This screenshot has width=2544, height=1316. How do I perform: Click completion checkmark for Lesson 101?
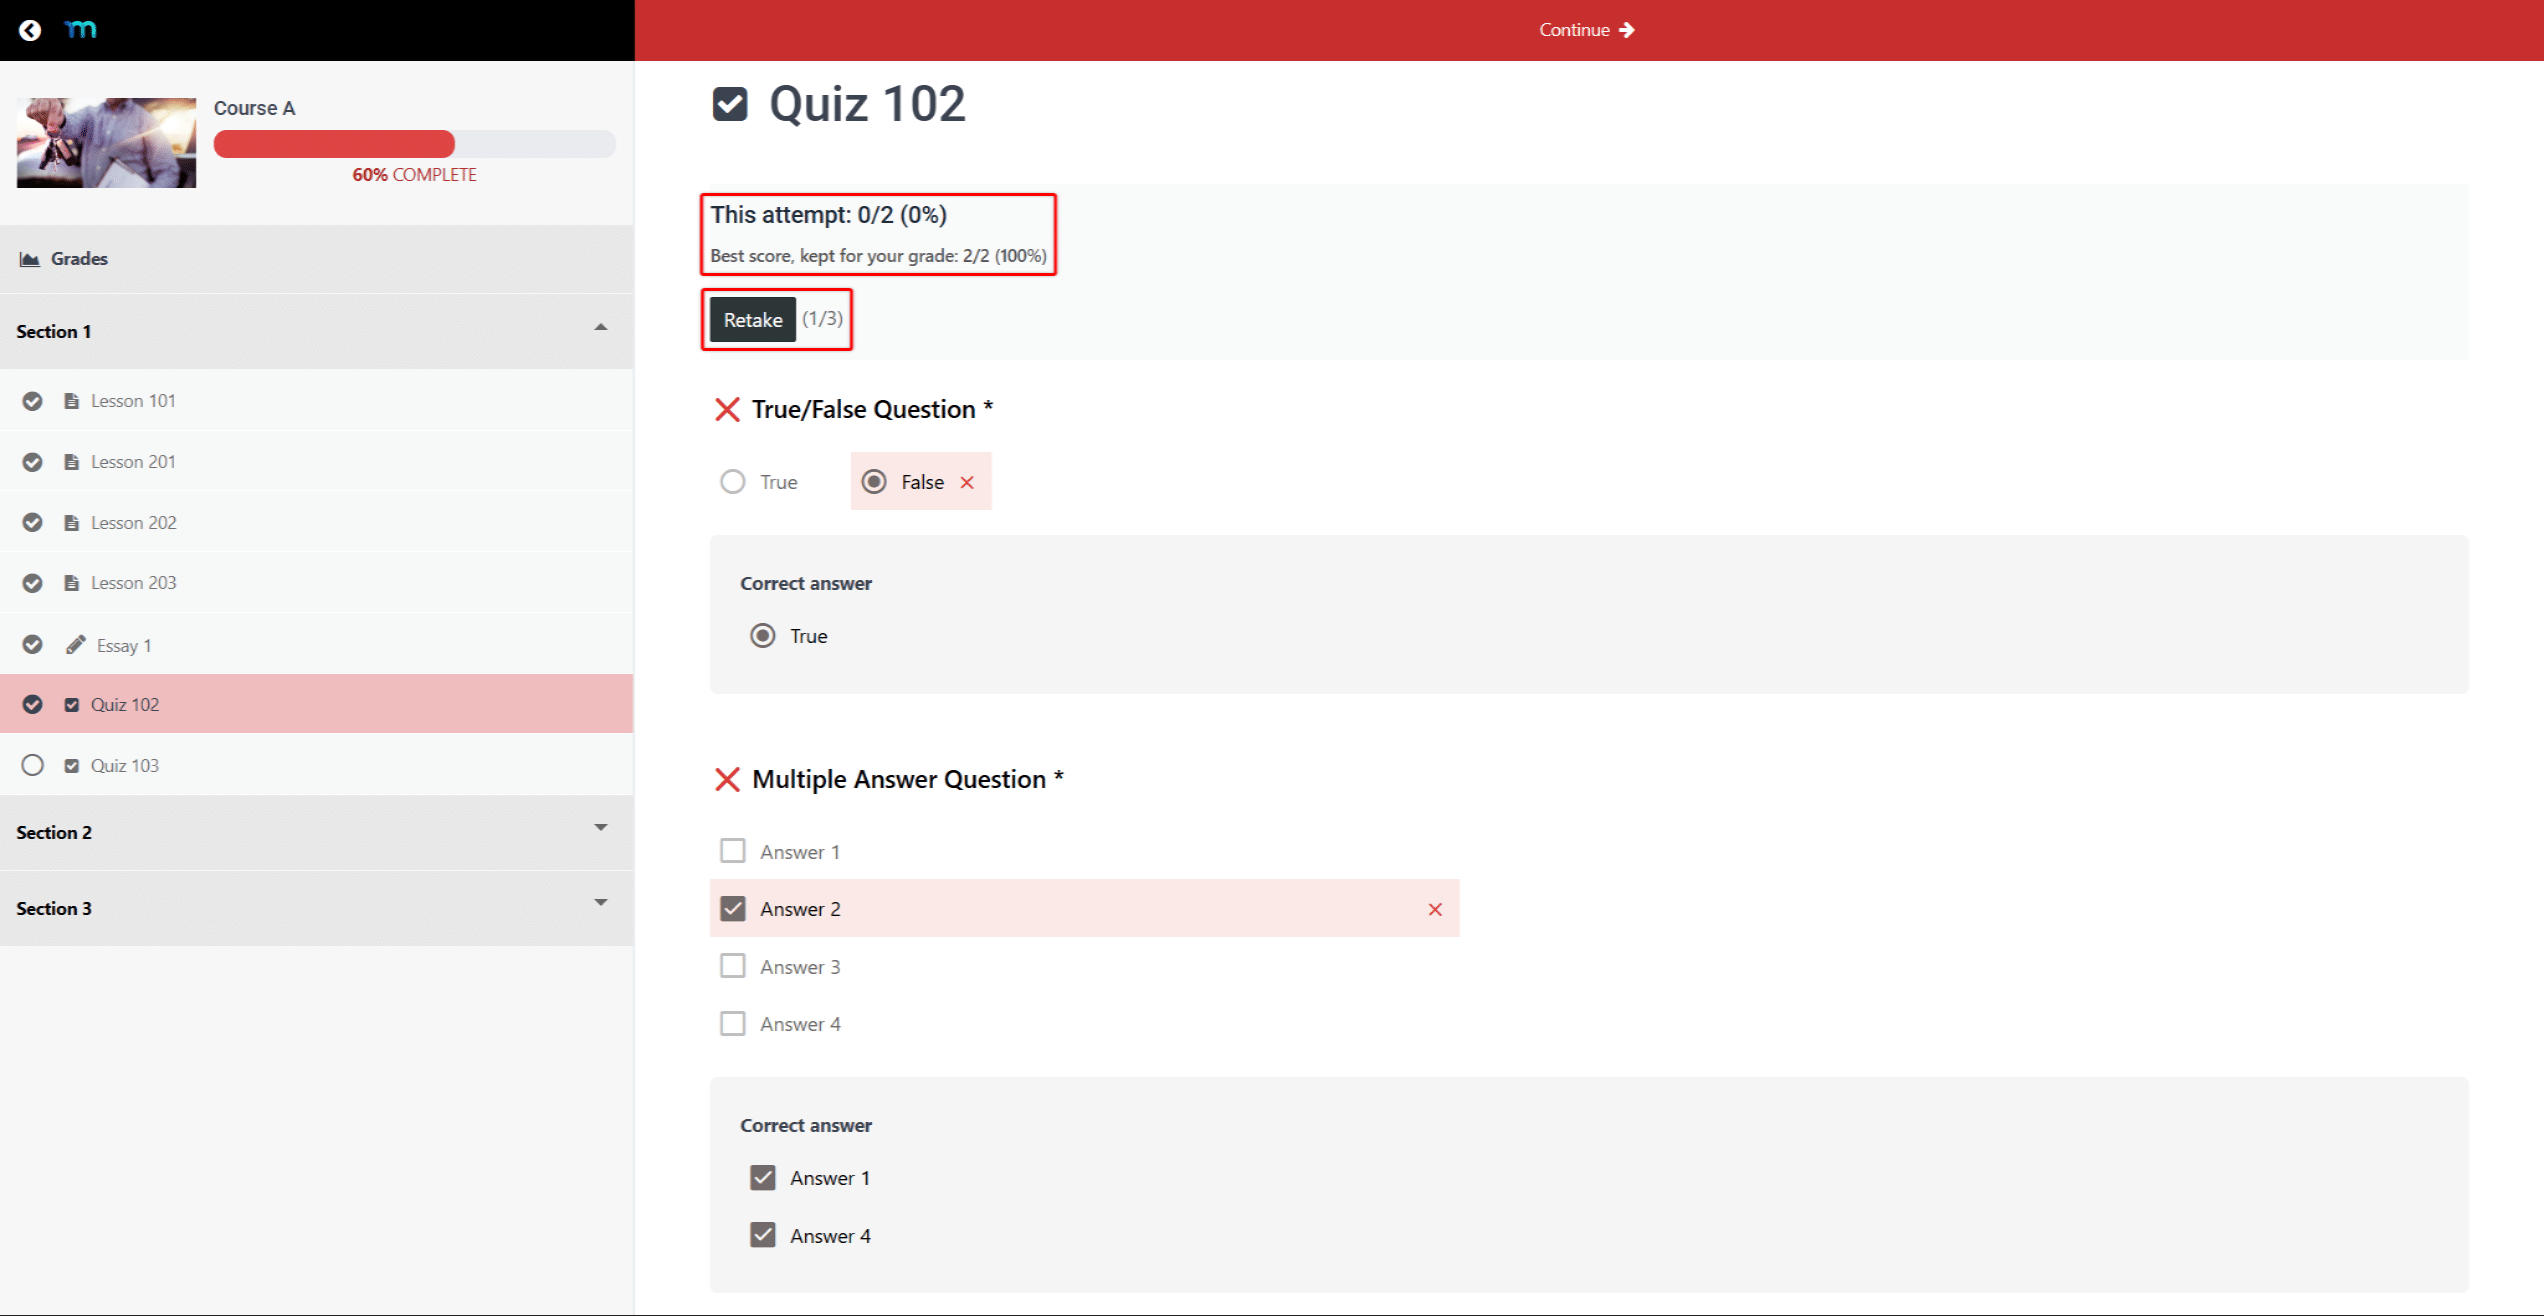click(33, 401)
